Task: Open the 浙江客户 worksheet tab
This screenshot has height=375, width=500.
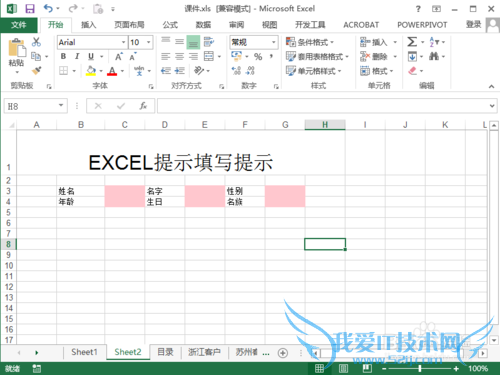Action: click(204, 352)
